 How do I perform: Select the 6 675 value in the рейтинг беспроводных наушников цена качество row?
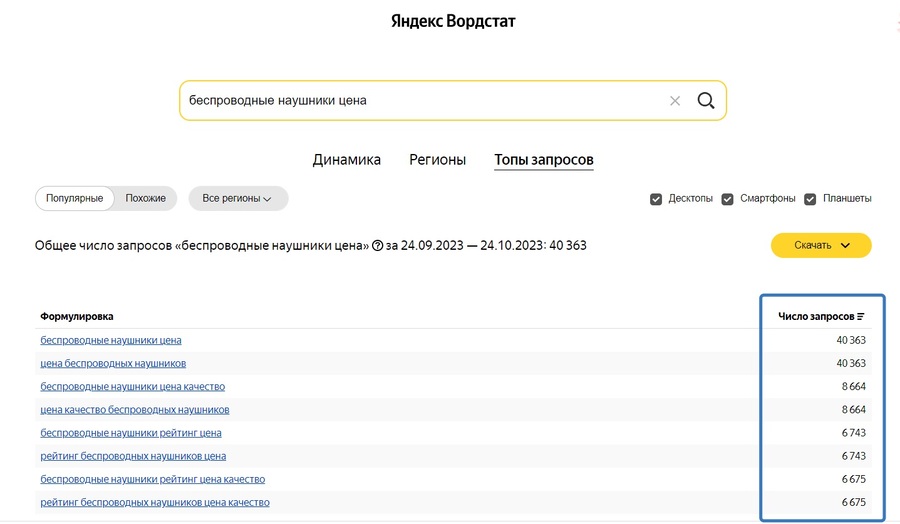pyautogui.click(x=854, y=502)
